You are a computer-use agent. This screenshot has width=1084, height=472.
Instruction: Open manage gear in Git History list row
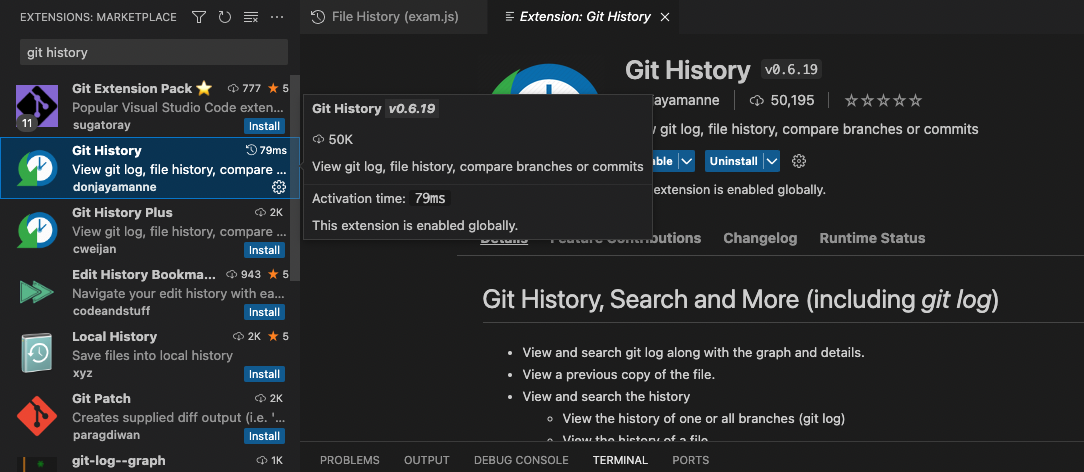(x=279, y=187)
